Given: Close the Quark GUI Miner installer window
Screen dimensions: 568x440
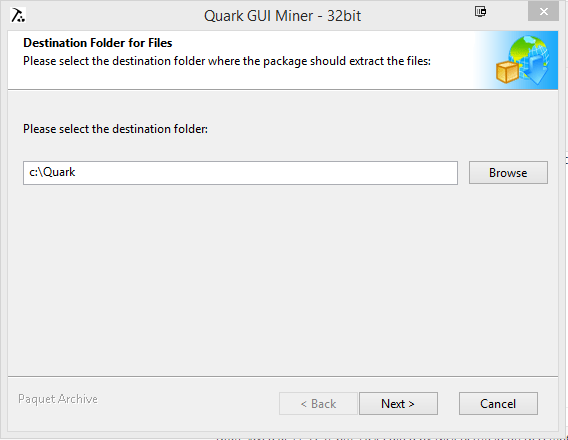Looking at the screenshot, I should click(543, 12).
